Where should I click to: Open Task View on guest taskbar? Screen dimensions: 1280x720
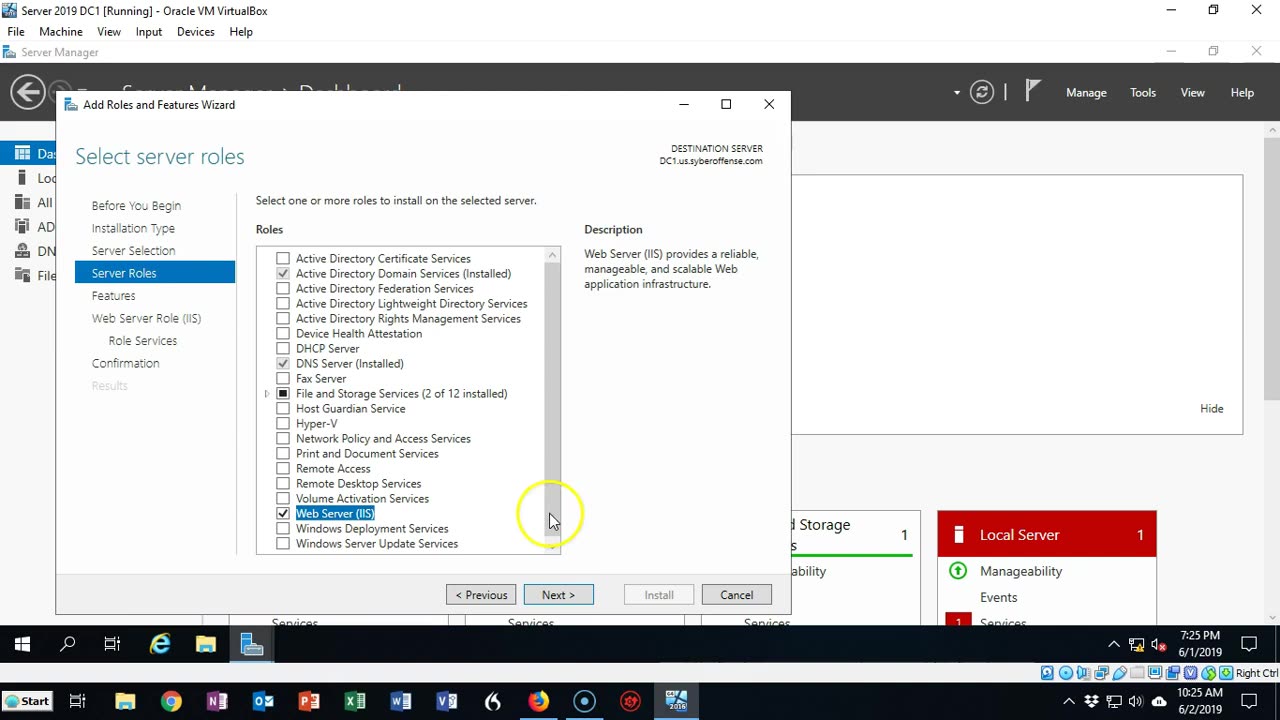tap(113, 645)
